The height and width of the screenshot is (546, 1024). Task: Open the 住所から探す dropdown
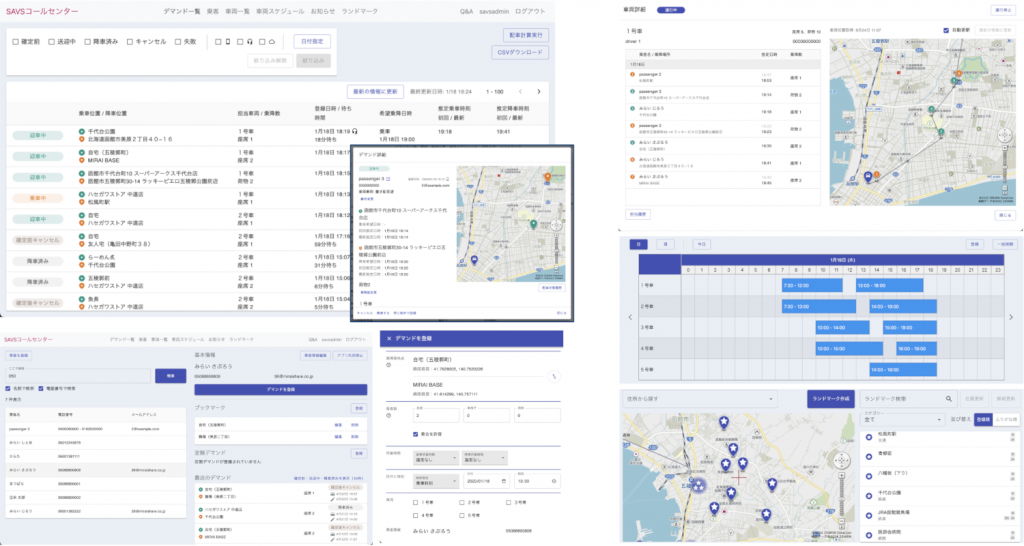pyautogui.click(x=700, y=398)
